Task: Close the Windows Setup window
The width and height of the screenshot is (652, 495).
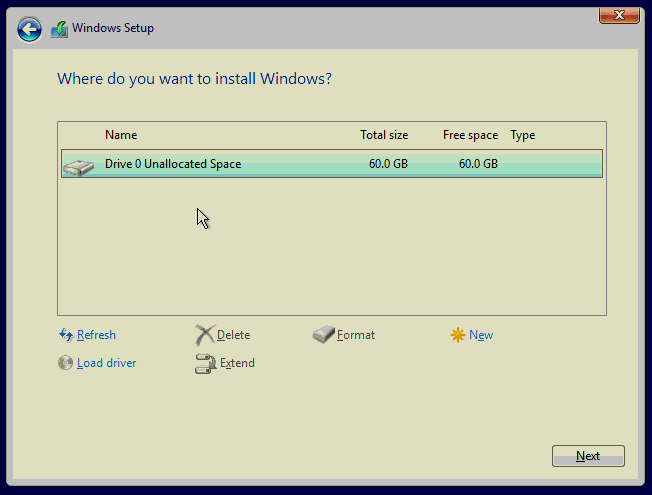Action: 619,15
